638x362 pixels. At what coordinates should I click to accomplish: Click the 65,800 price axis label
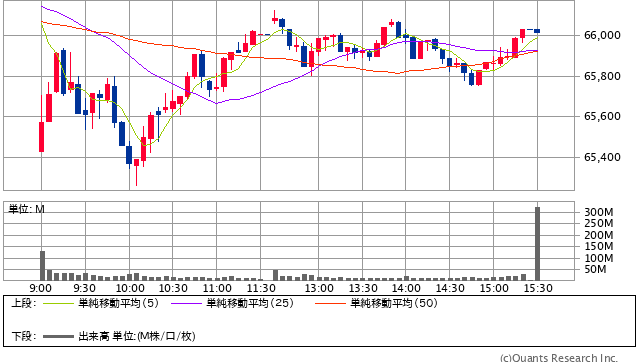point(602,76)
